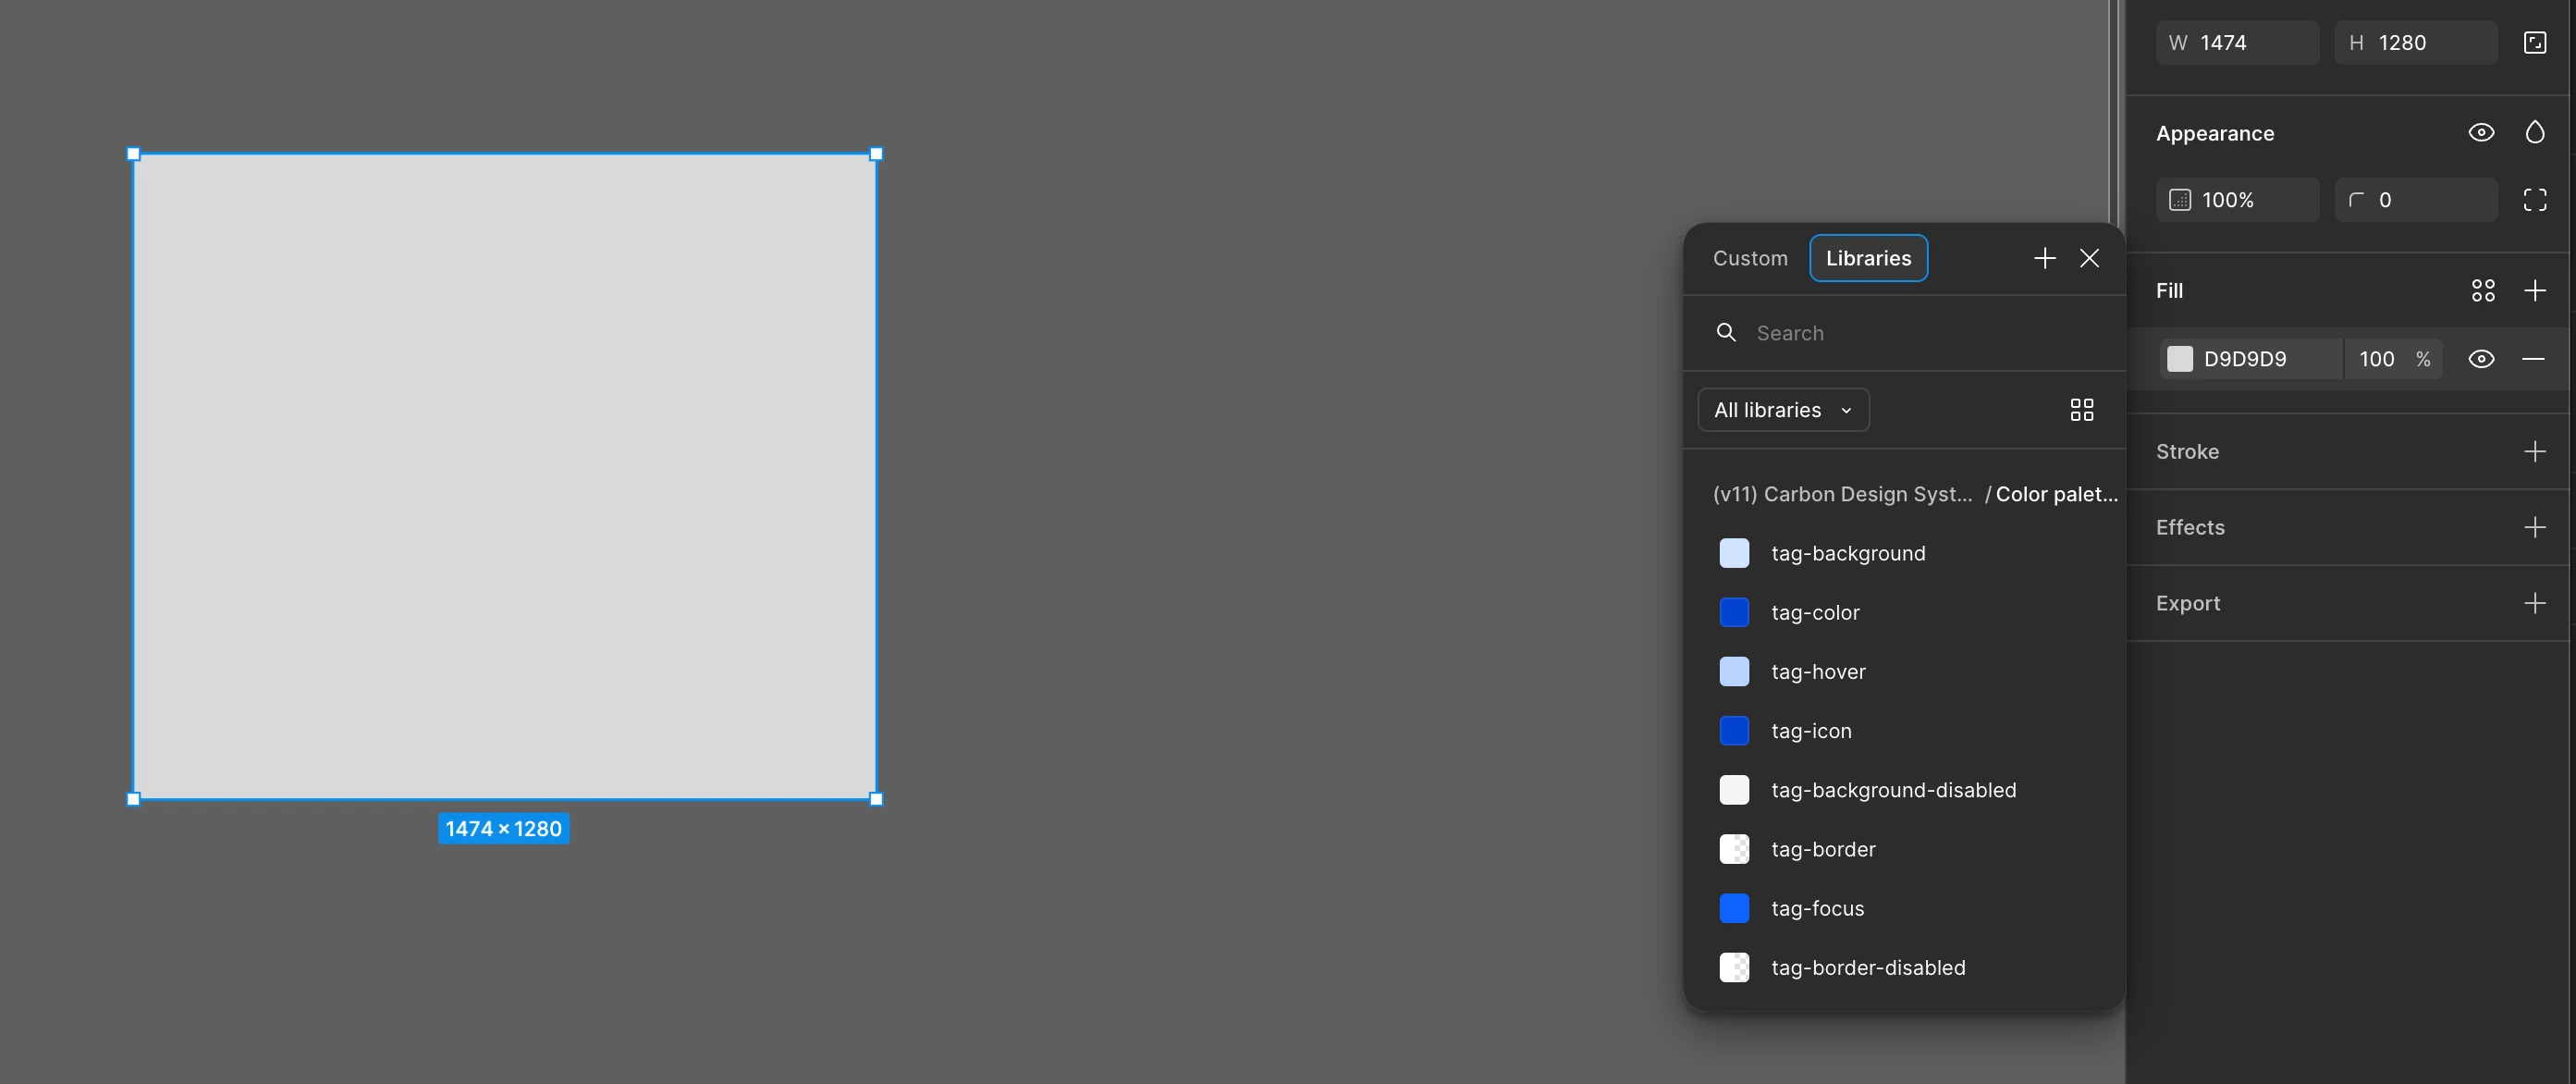
Task: Open the All libraries dropdown
Action: 1783,411
